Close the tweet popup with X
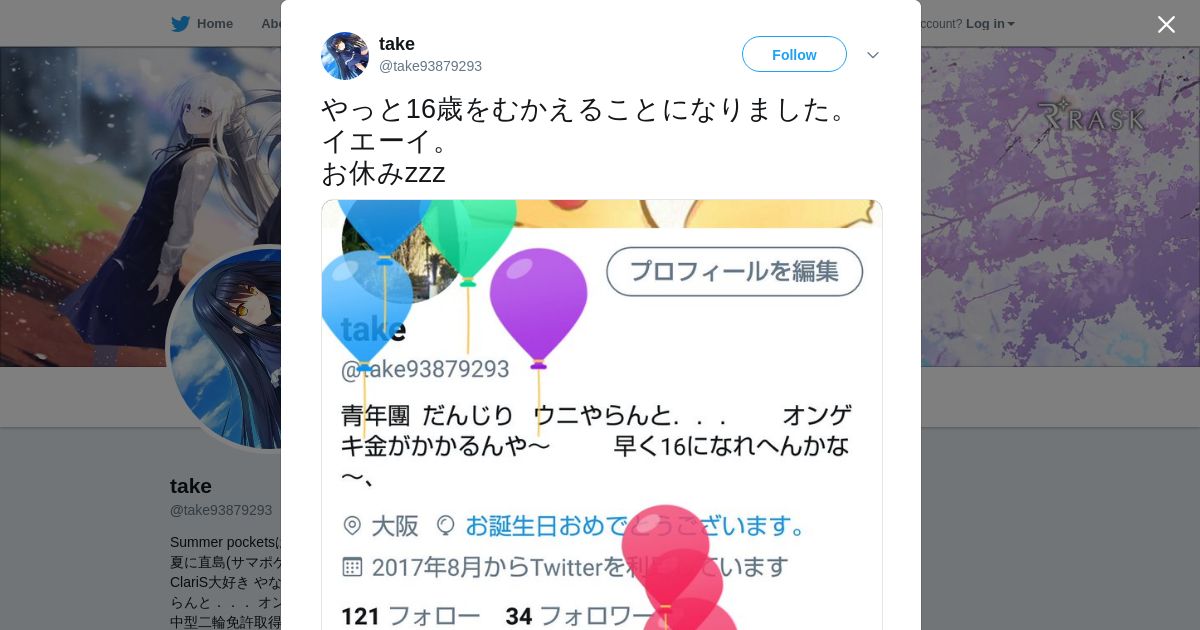Screen dimensions: 1200x630 [1166, 24]
